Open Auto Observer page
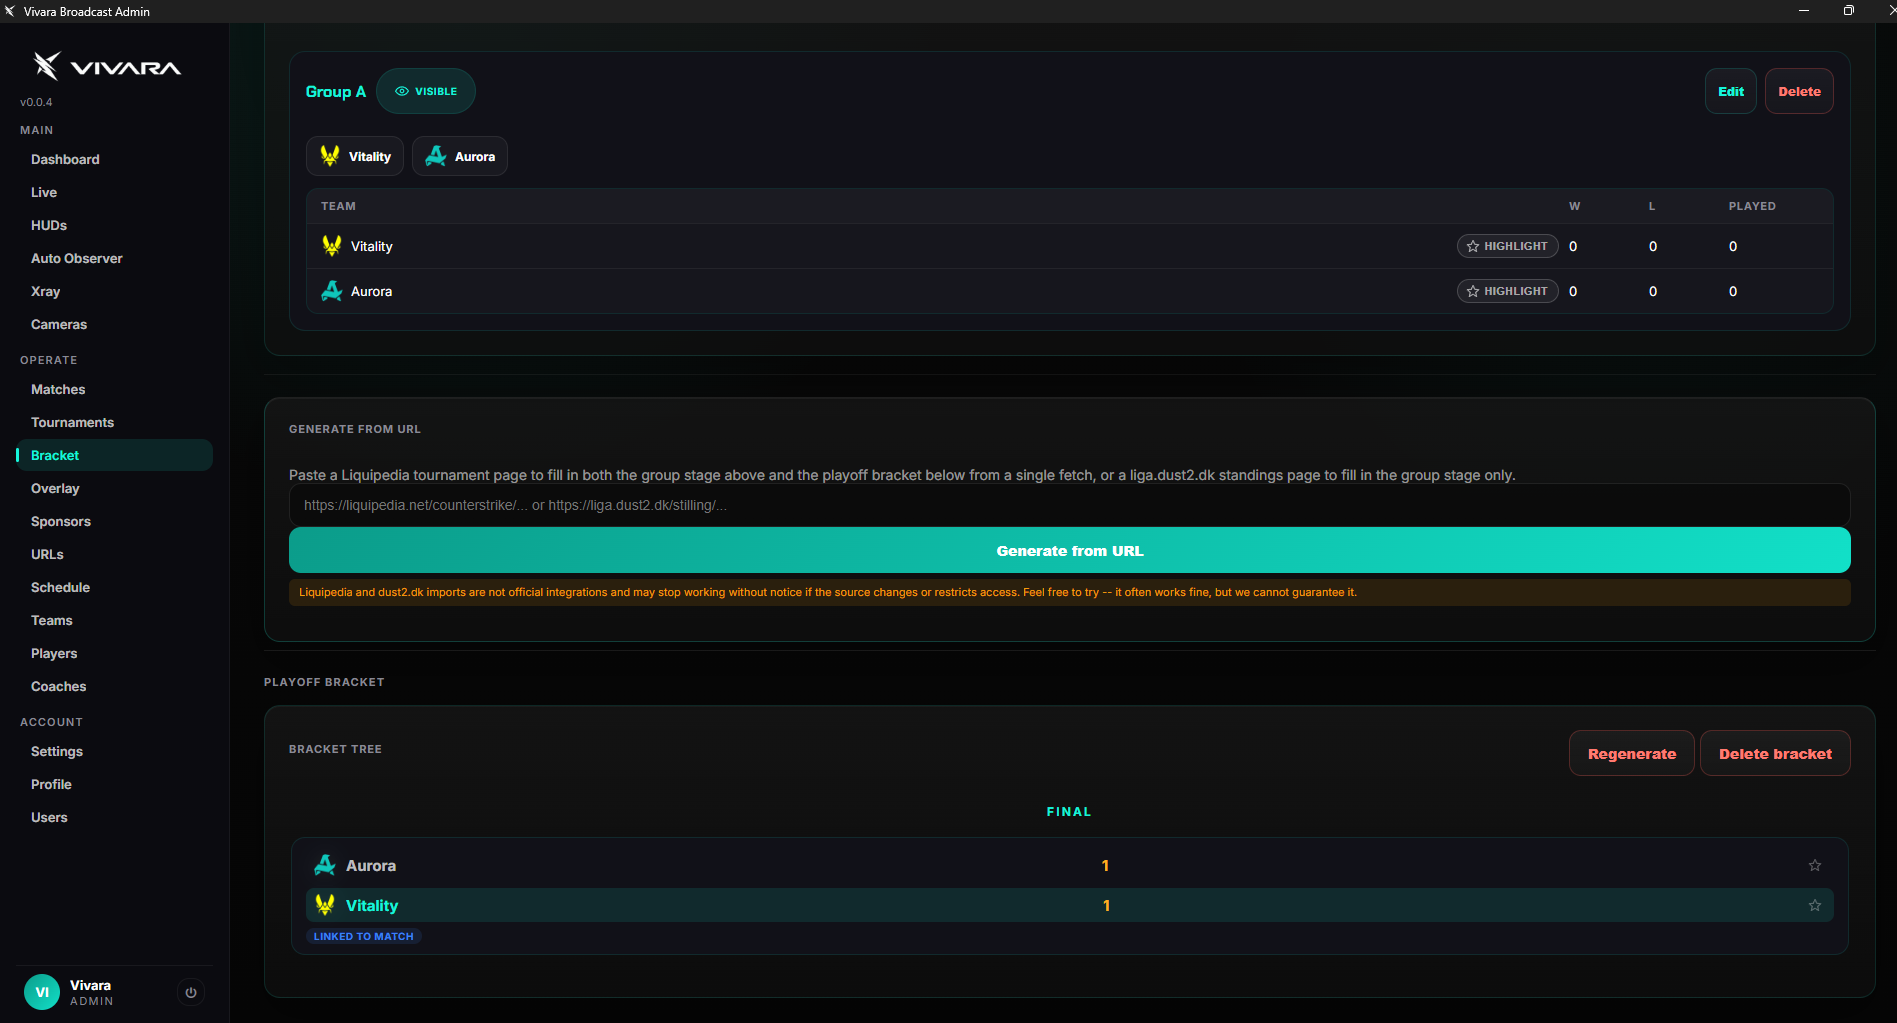Image resolution: width=1897 pixels, height=1023 pixels. tap(114, 258)
